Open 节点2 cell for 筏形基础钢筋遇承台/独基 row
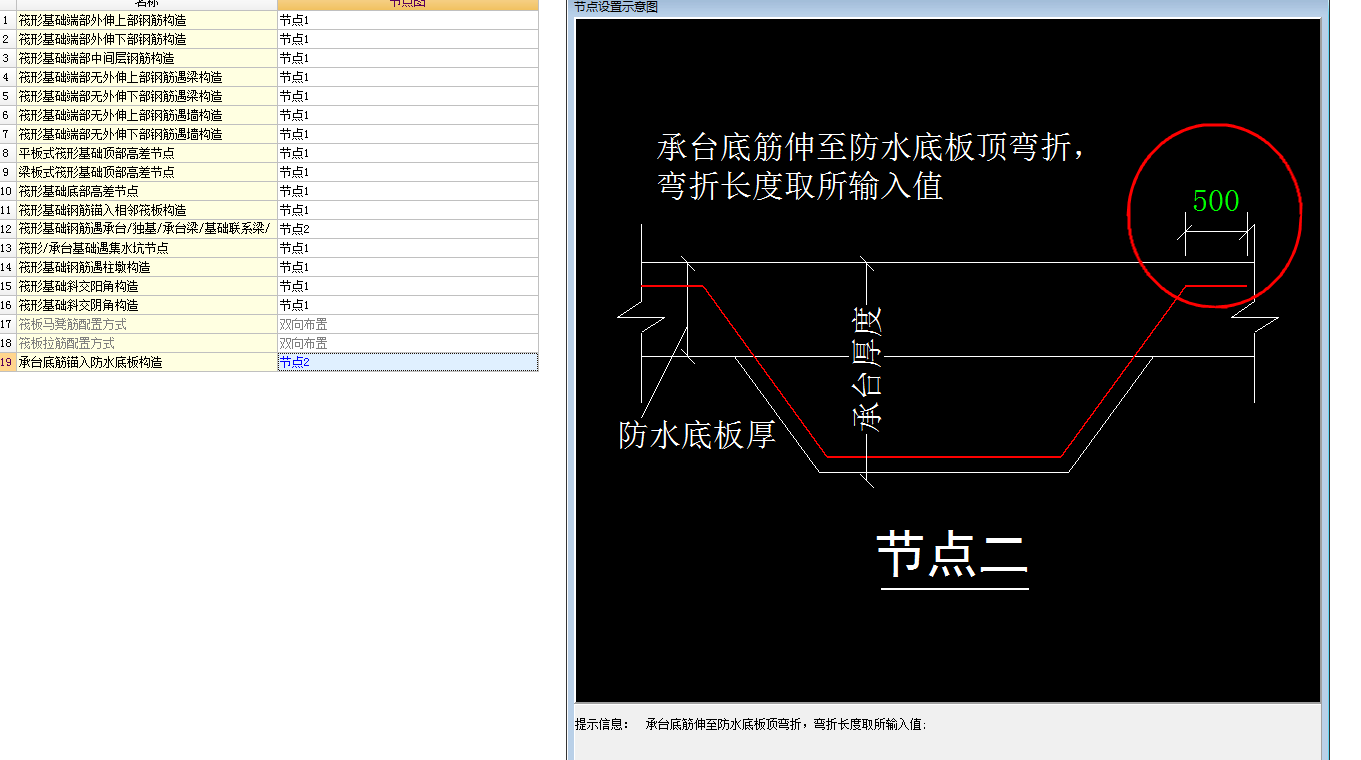 pyautogui.click(x=408, y=229)
